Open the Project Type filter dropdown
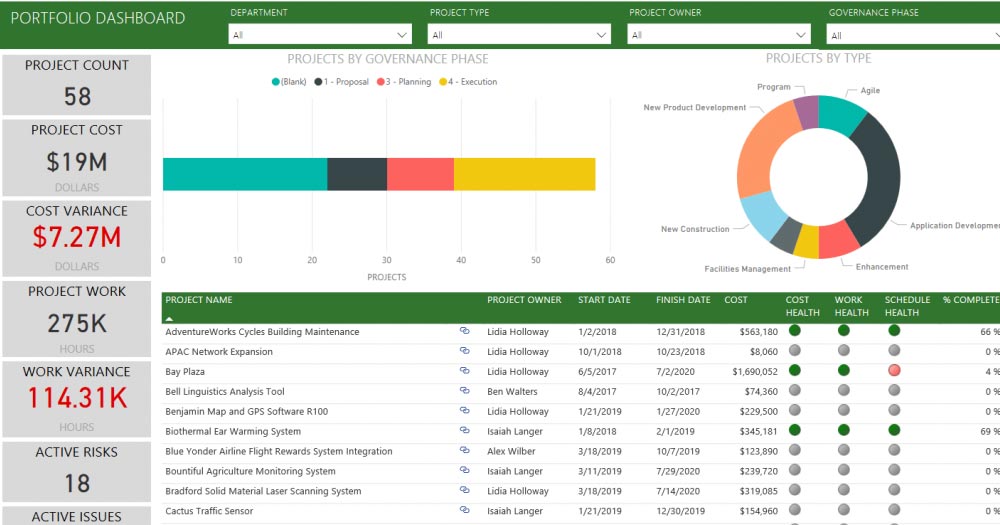This screenshot has width=1000, height=525. coord(519,34)
